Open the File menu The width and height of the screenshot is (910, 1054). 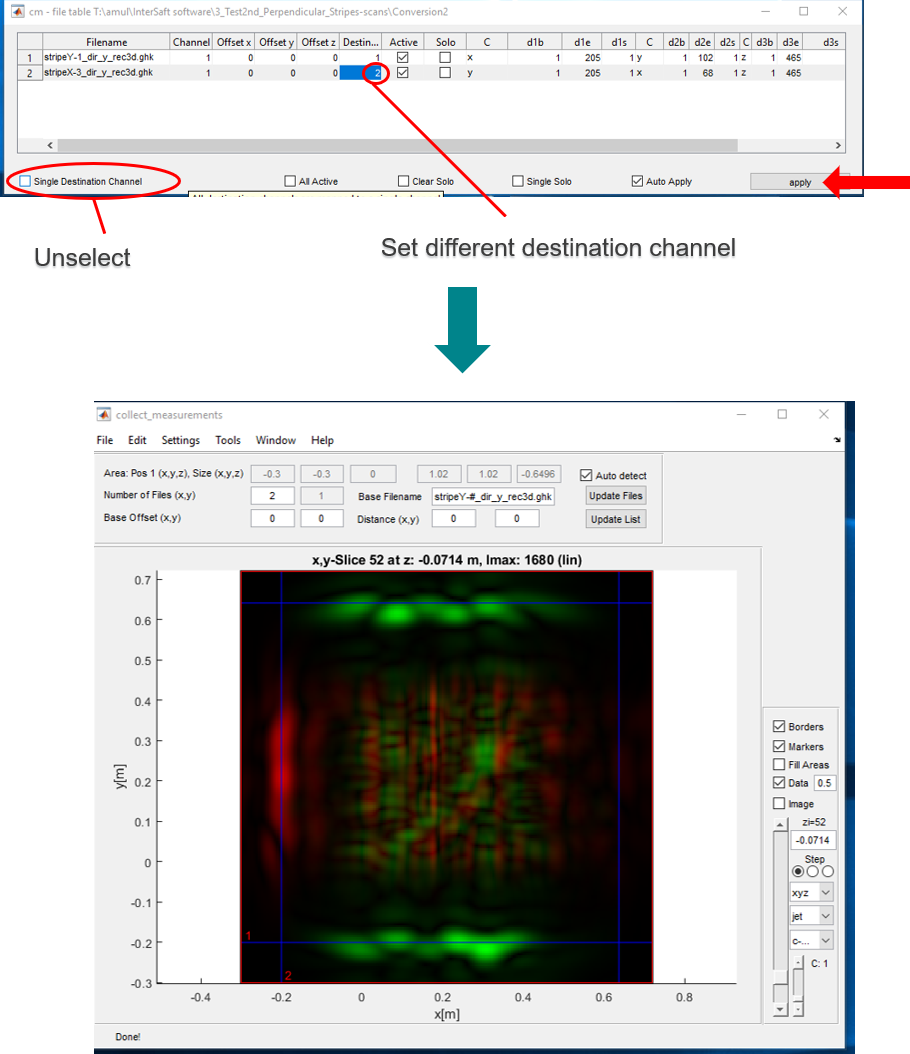105,440
